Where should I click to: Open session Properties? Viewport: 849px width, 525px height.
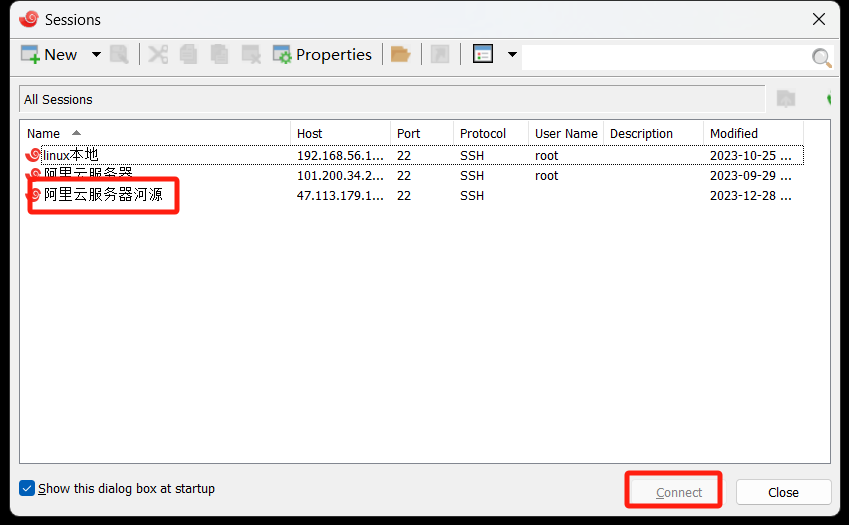(322, 55)
